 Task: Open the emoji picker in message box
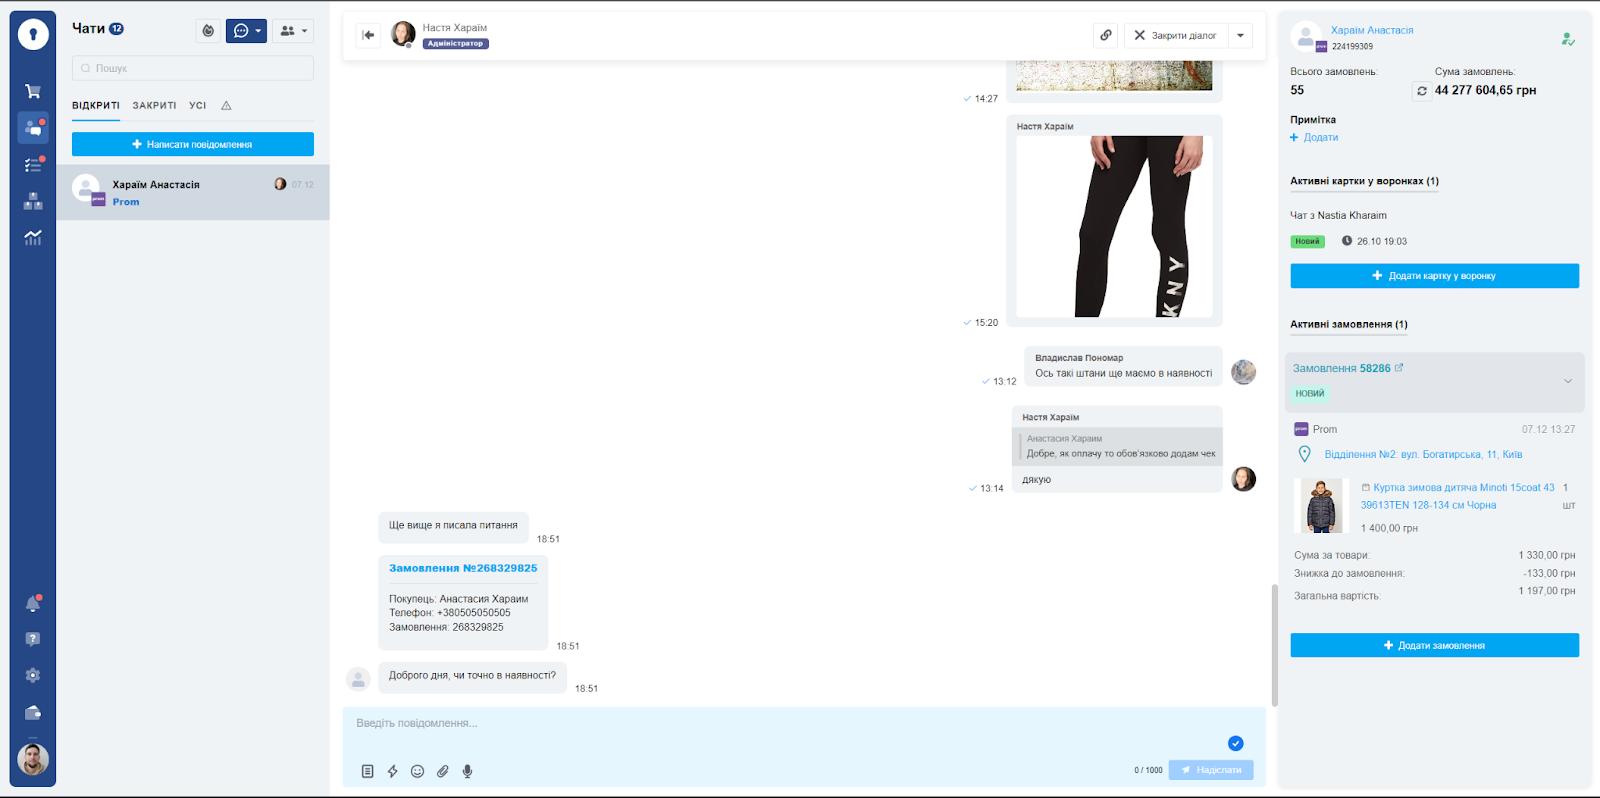tap(418, 771)
